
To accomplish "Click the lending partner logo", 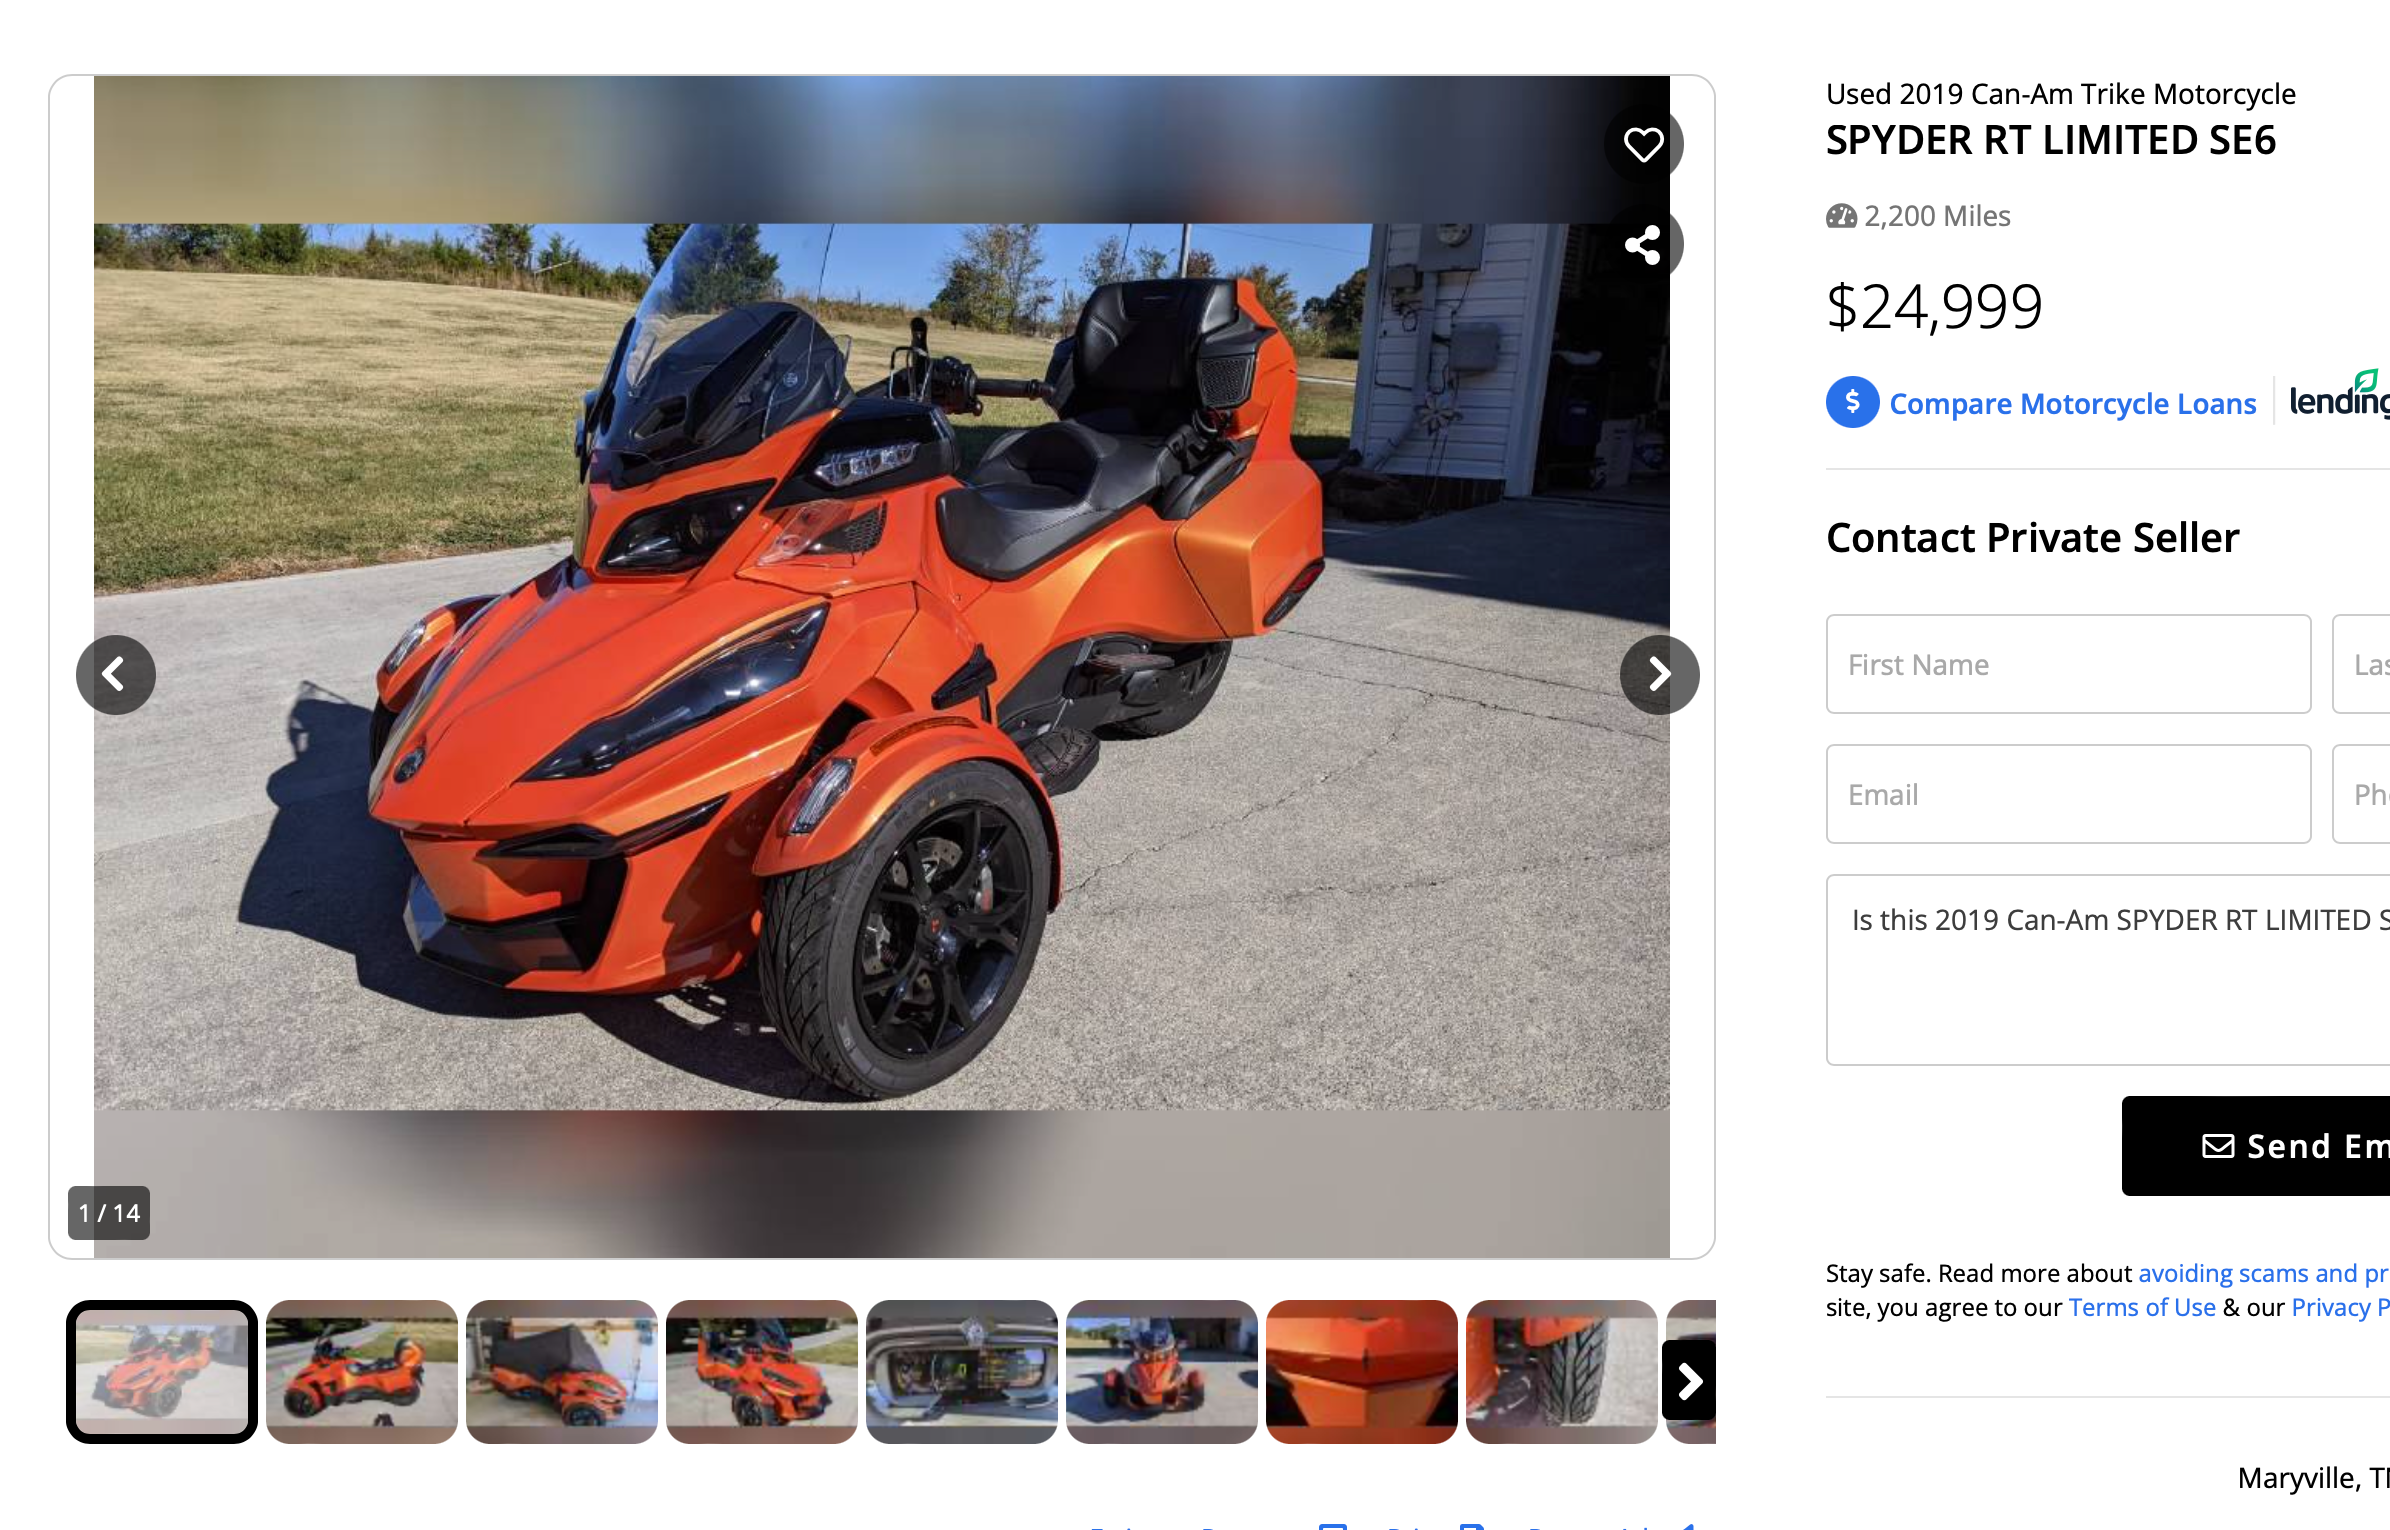I will coord(2340,396).
